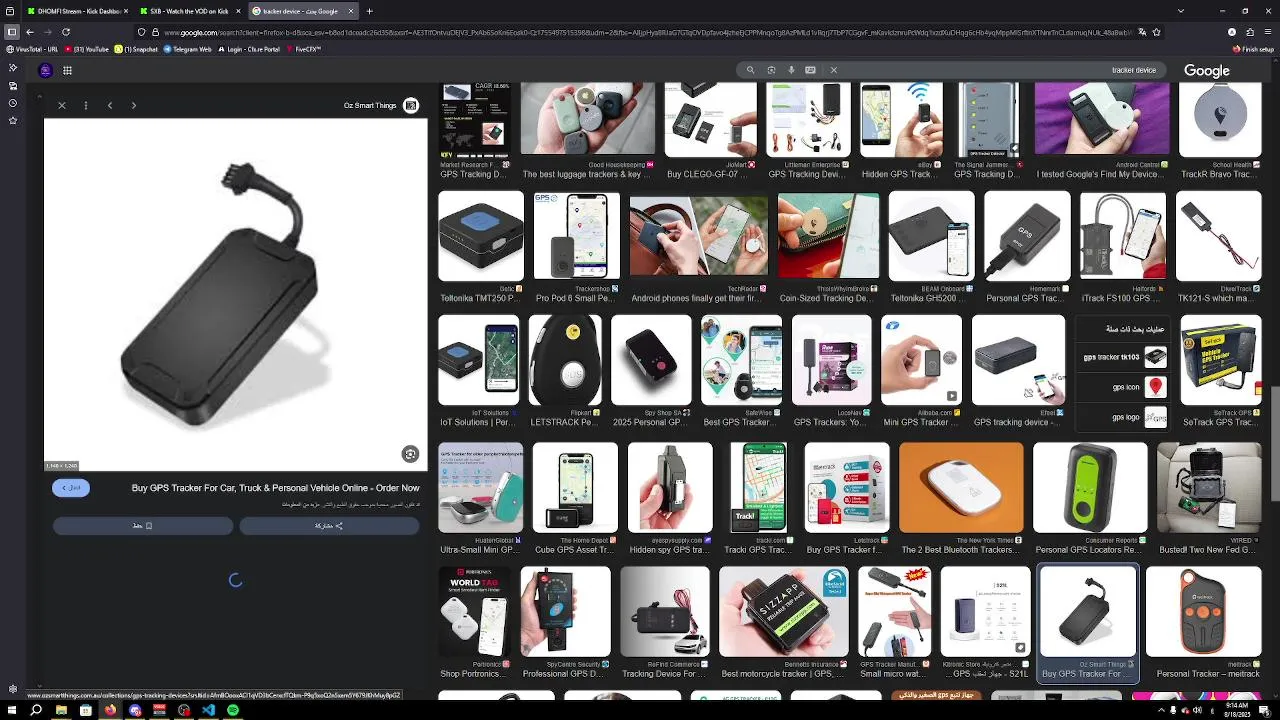Image resolution: width=1280 pixels, height=720 pixels.
Task: Open the VirusTotal - URL bookmark
Action: pyautogui.click(x=32, y=49)
